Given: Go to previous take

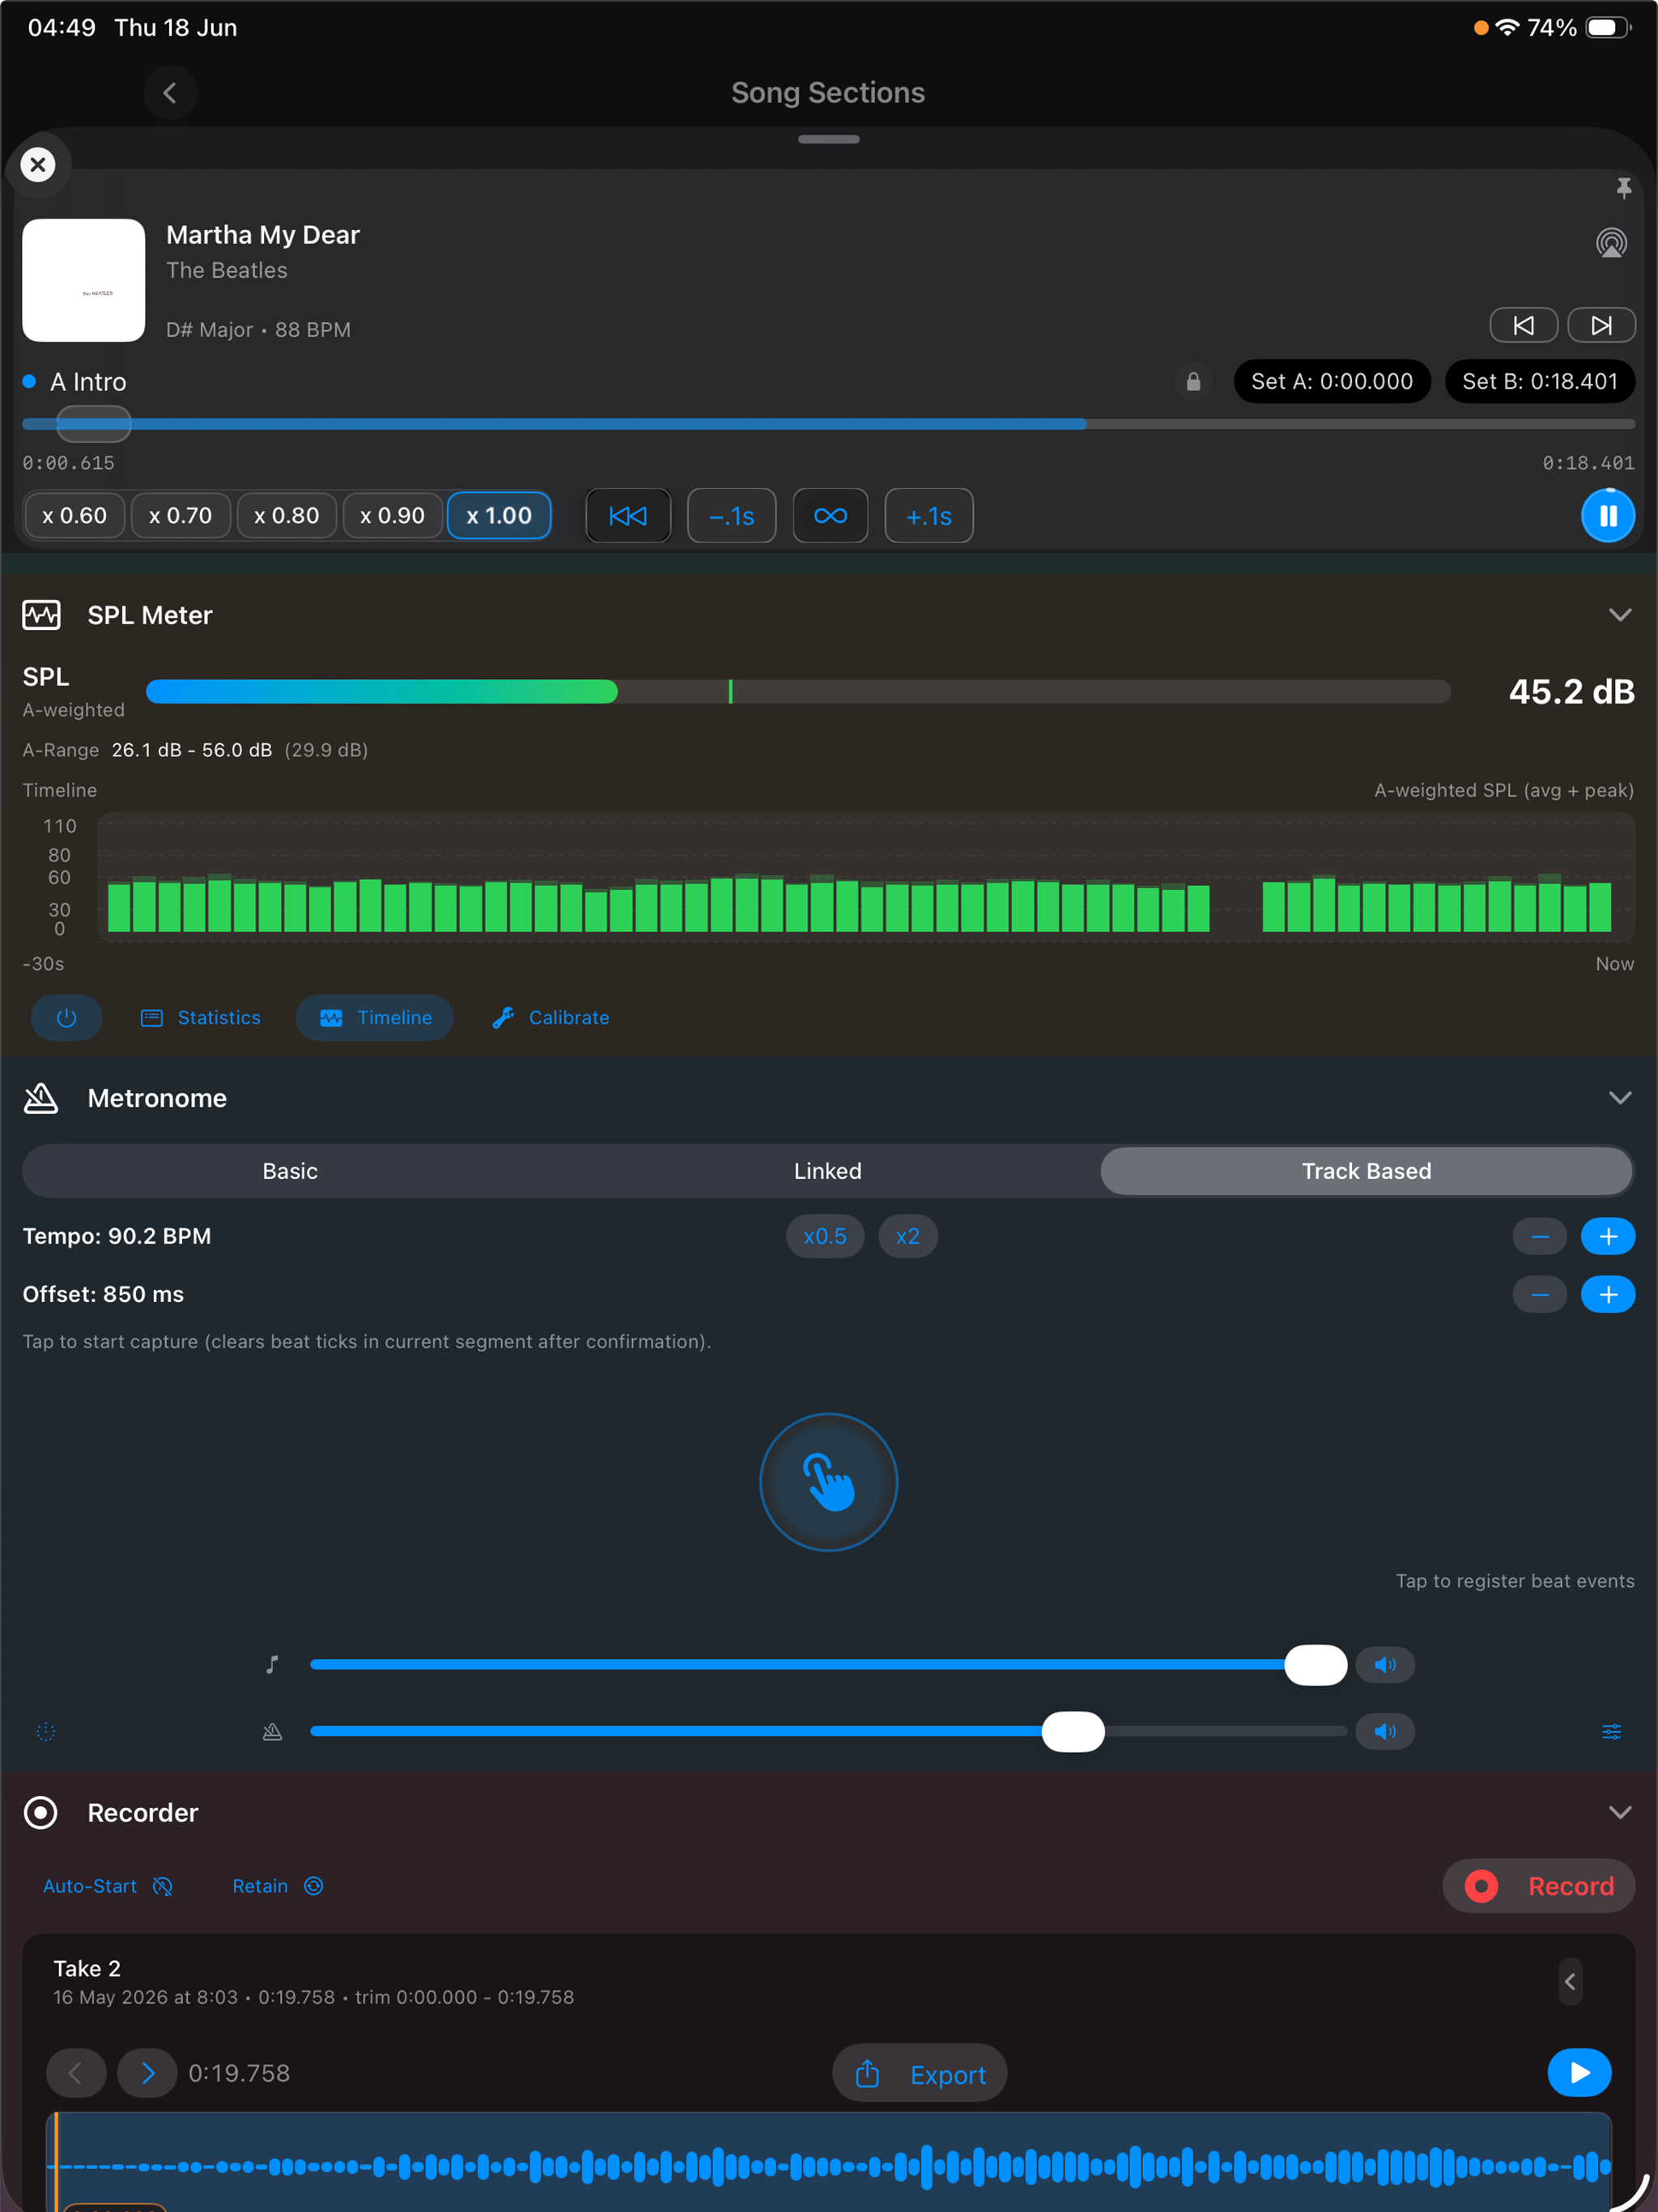Looking at the screenshot, I should point(76,2073).
